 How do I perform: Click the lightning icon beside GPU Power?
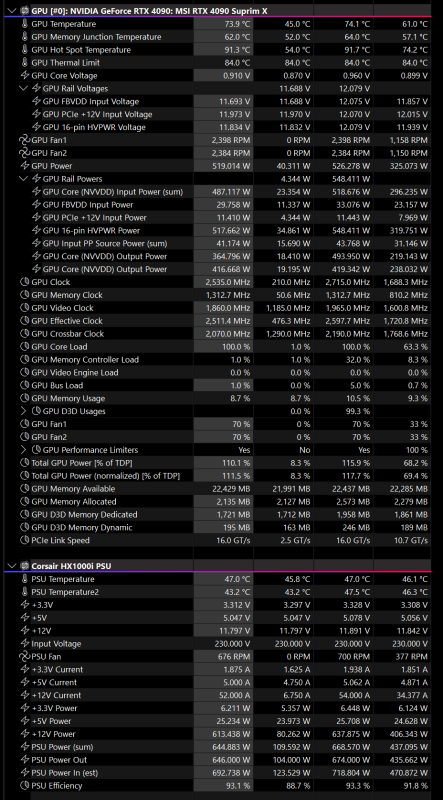click(x=25, y=166)
